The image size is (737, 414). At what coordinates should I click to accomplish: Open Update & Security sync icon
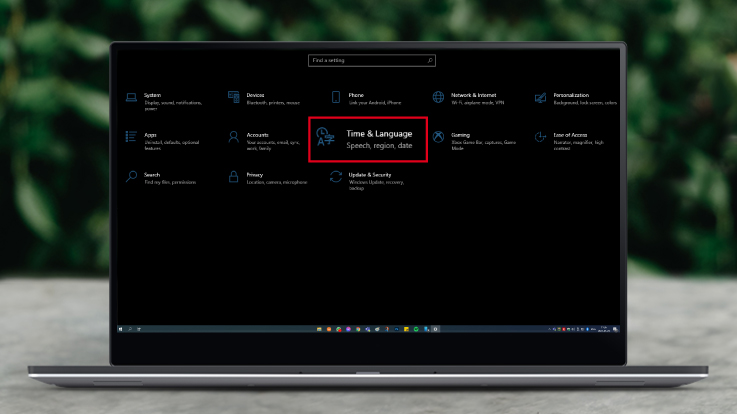click(x=336, y=176)
